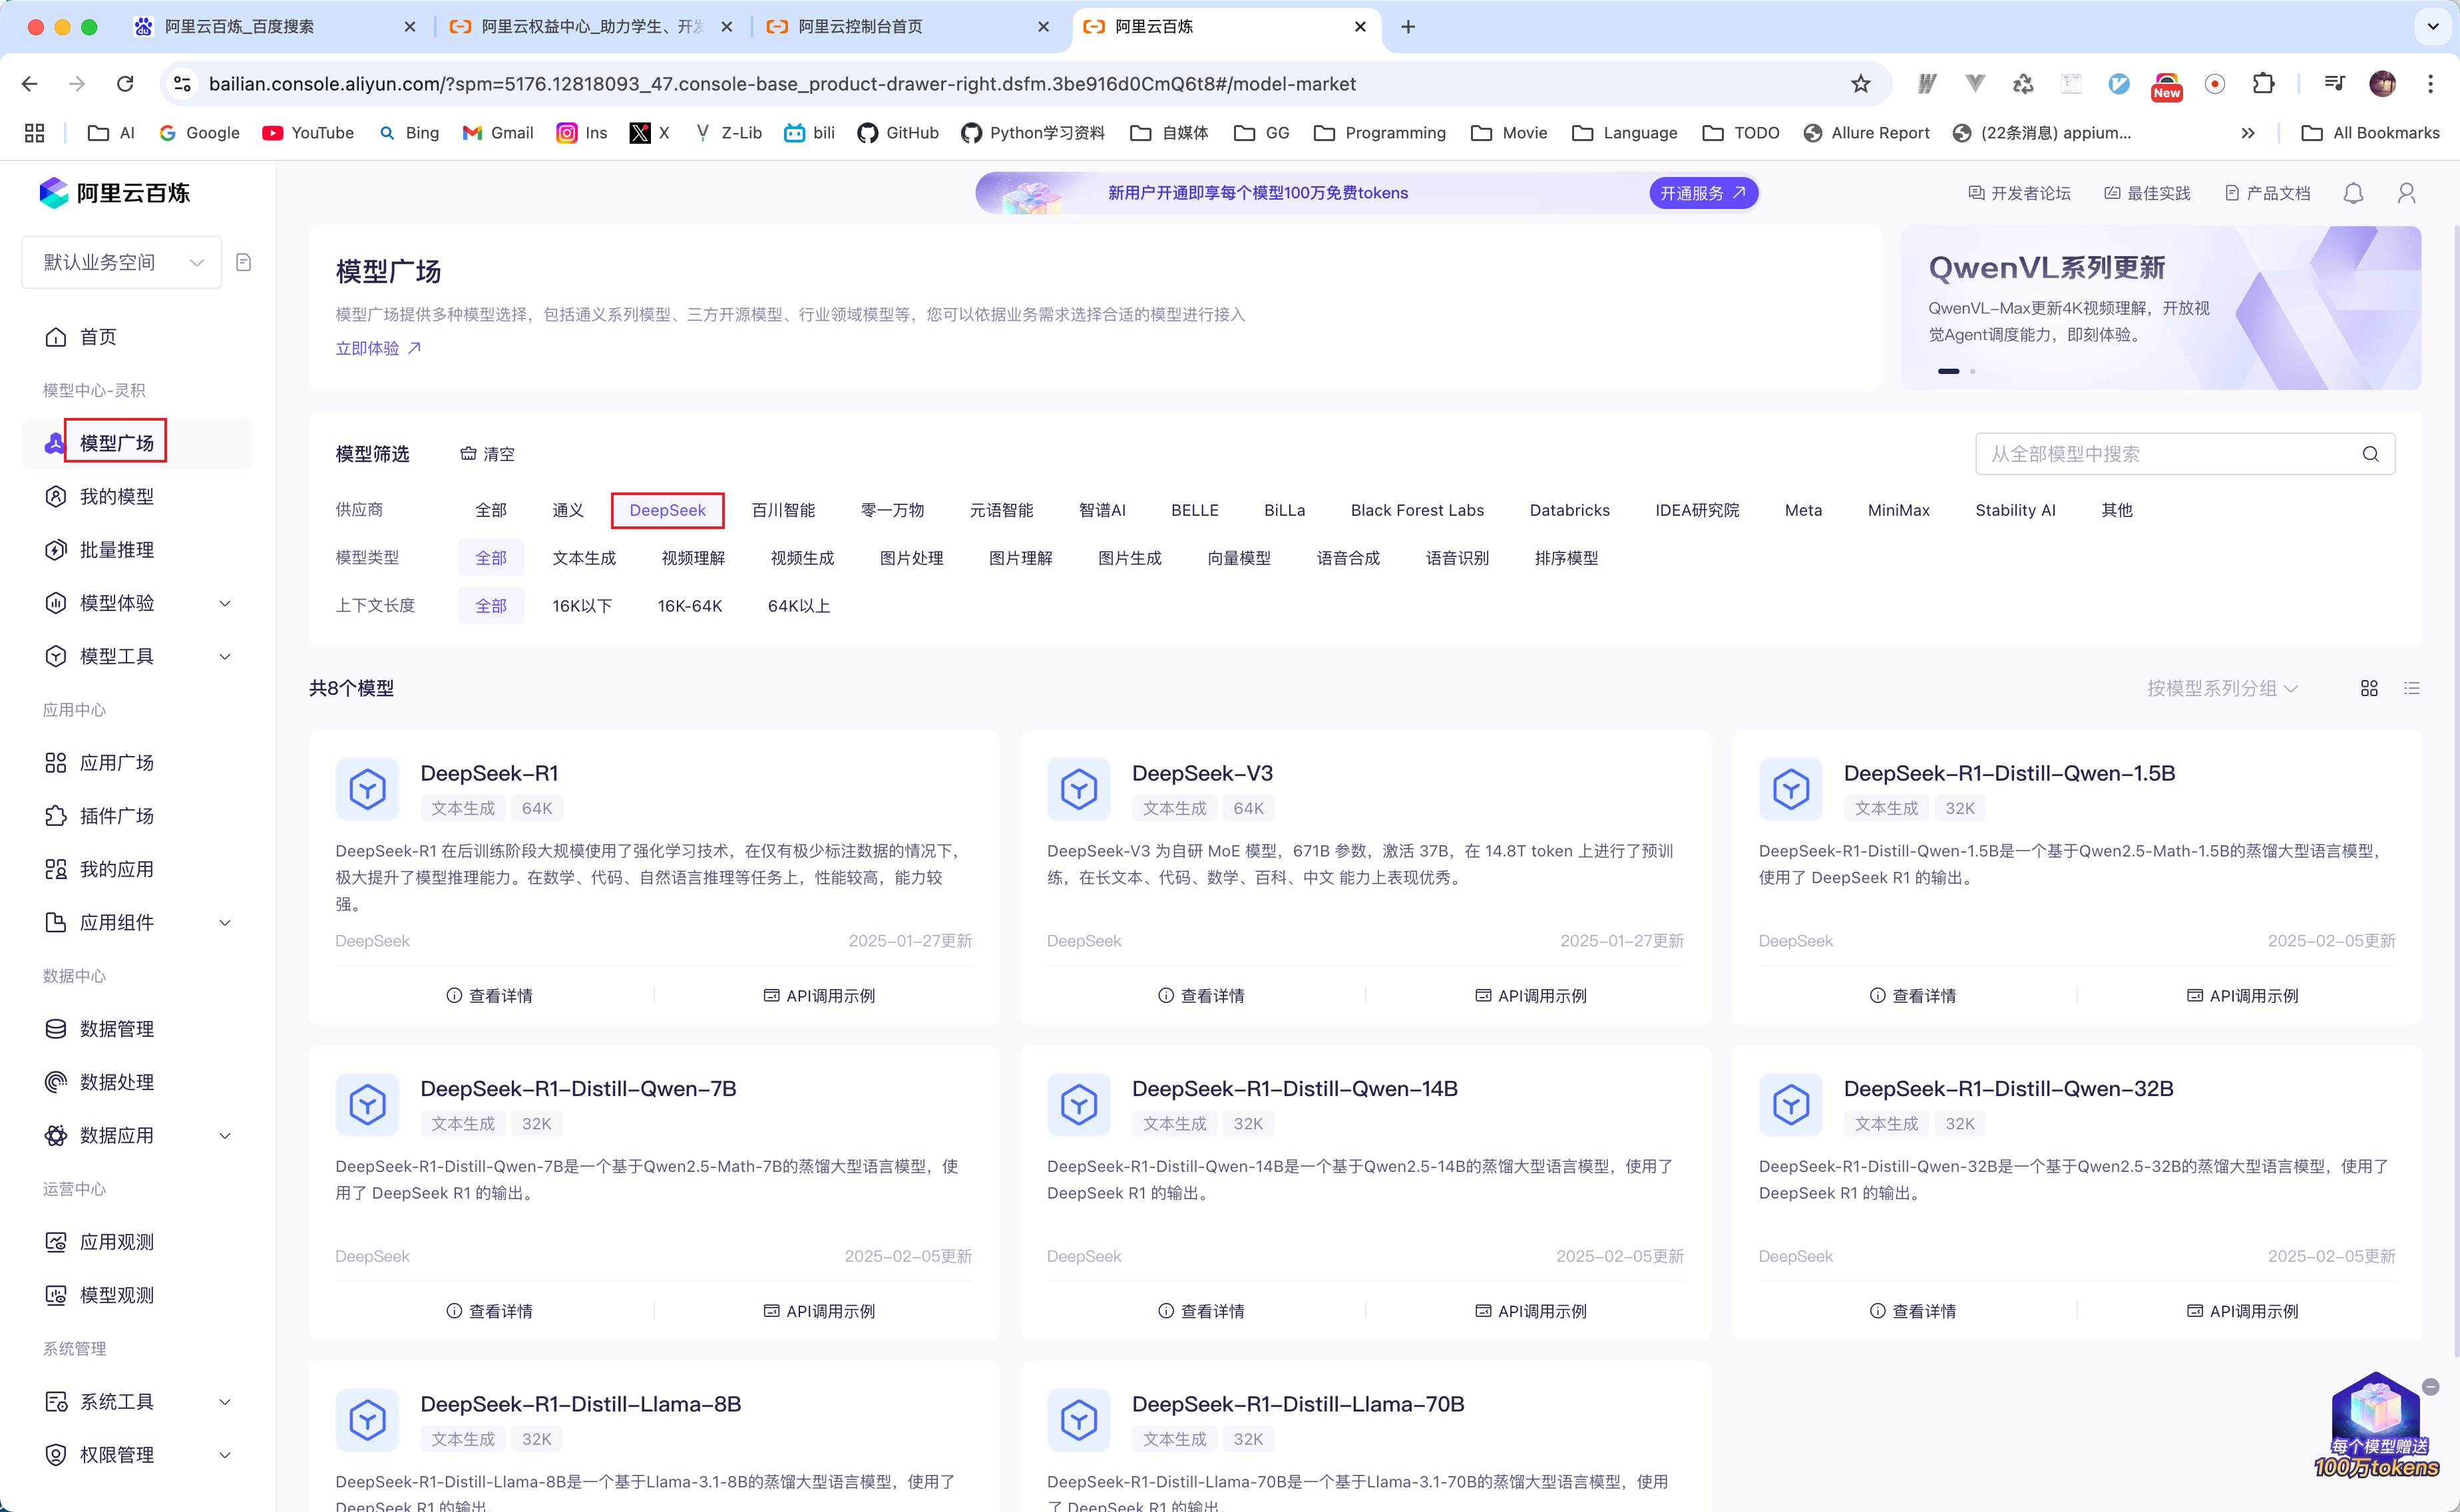The image size is (2460, 1512).
Task: Select the 百川智能 supplier filter
Action: coord(783,510)
